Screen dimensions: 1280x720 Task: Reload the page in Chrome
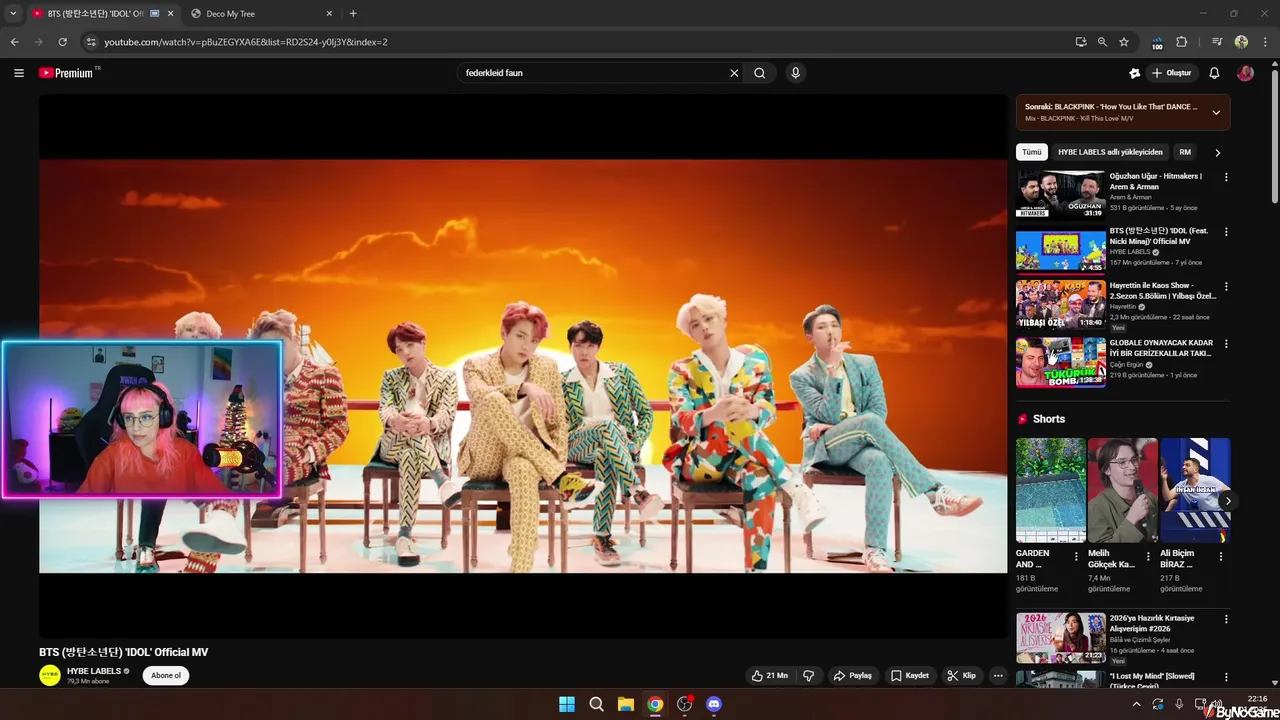(62, 42)
